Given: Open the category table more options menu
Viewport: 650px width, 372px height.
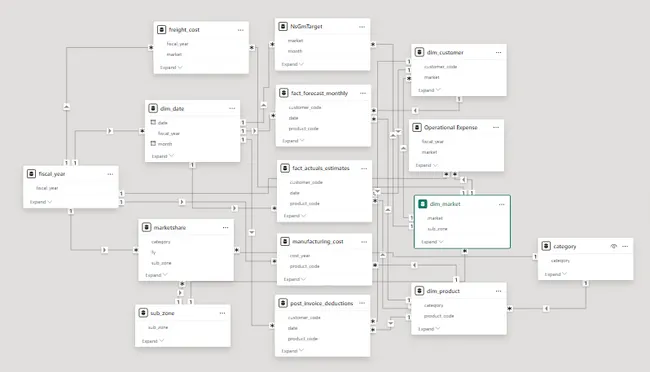Looking at the screenshot, I should click(626, 246).
